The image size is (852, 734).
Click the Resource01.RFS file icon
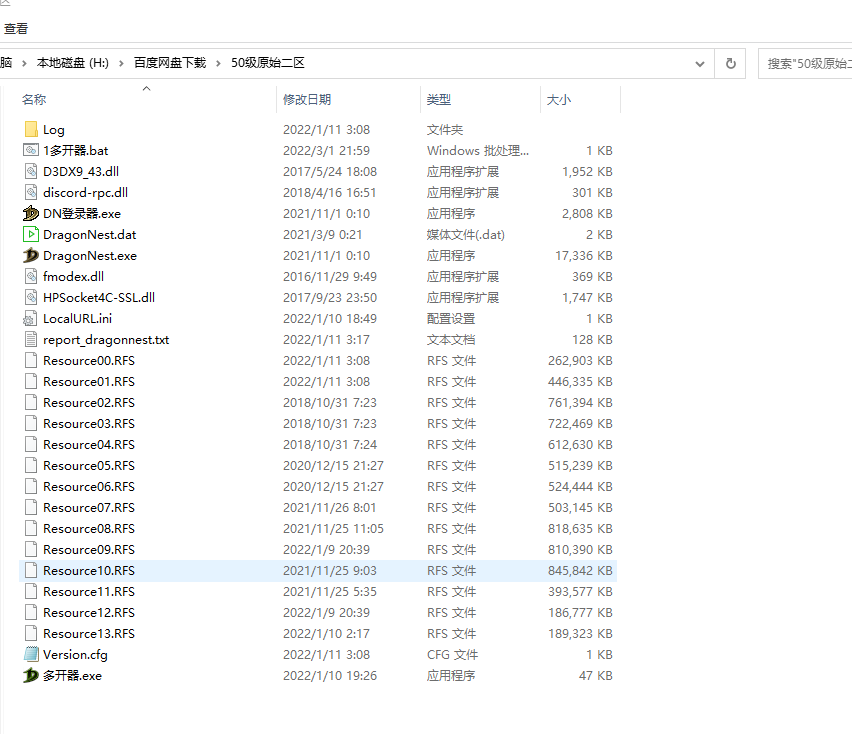[31, 381]
